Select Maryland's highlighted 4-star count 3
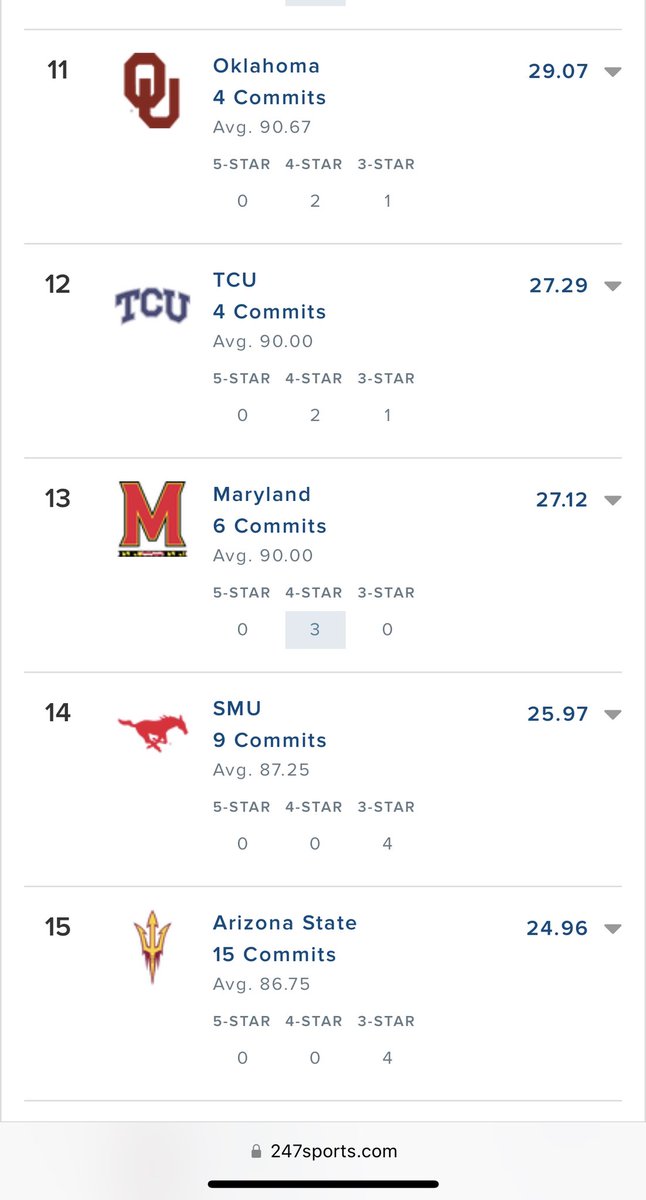 (315, 630)
